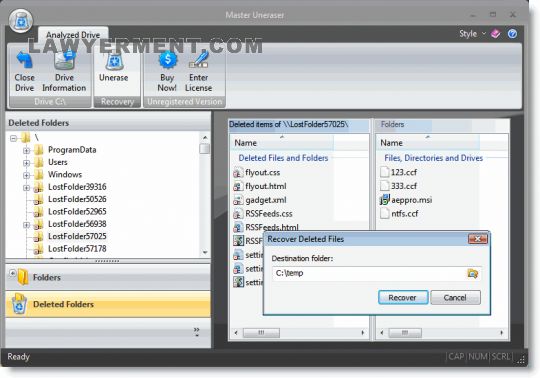Image resolution: width=540 pixels, height=378 pixels.
Task: Click the Destination folder input field
Action: [x=377, y=273]
